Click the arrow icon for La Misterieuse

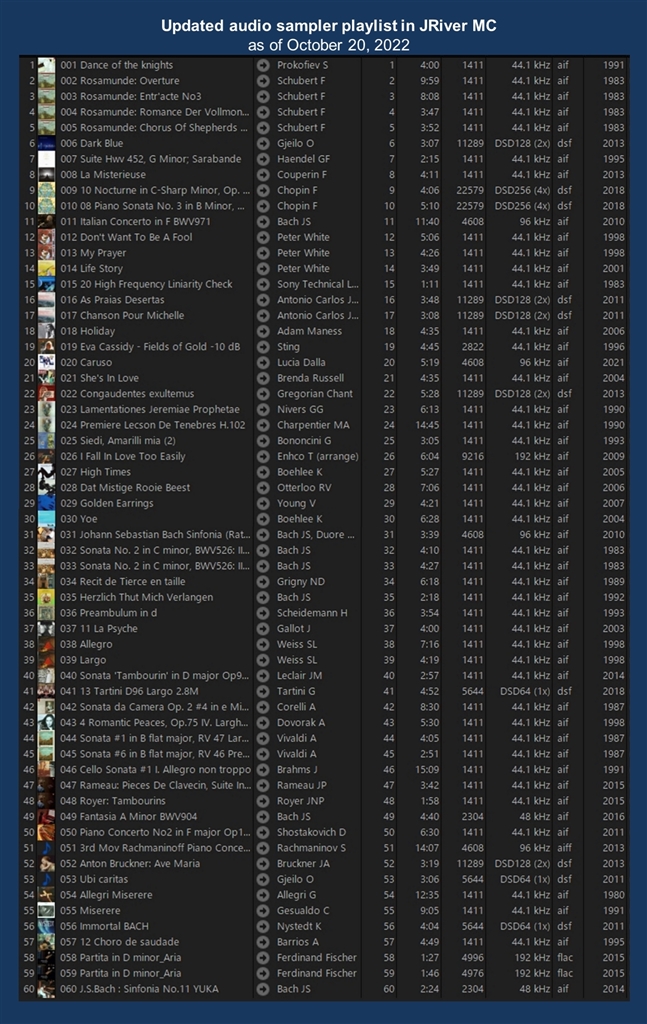263,175
